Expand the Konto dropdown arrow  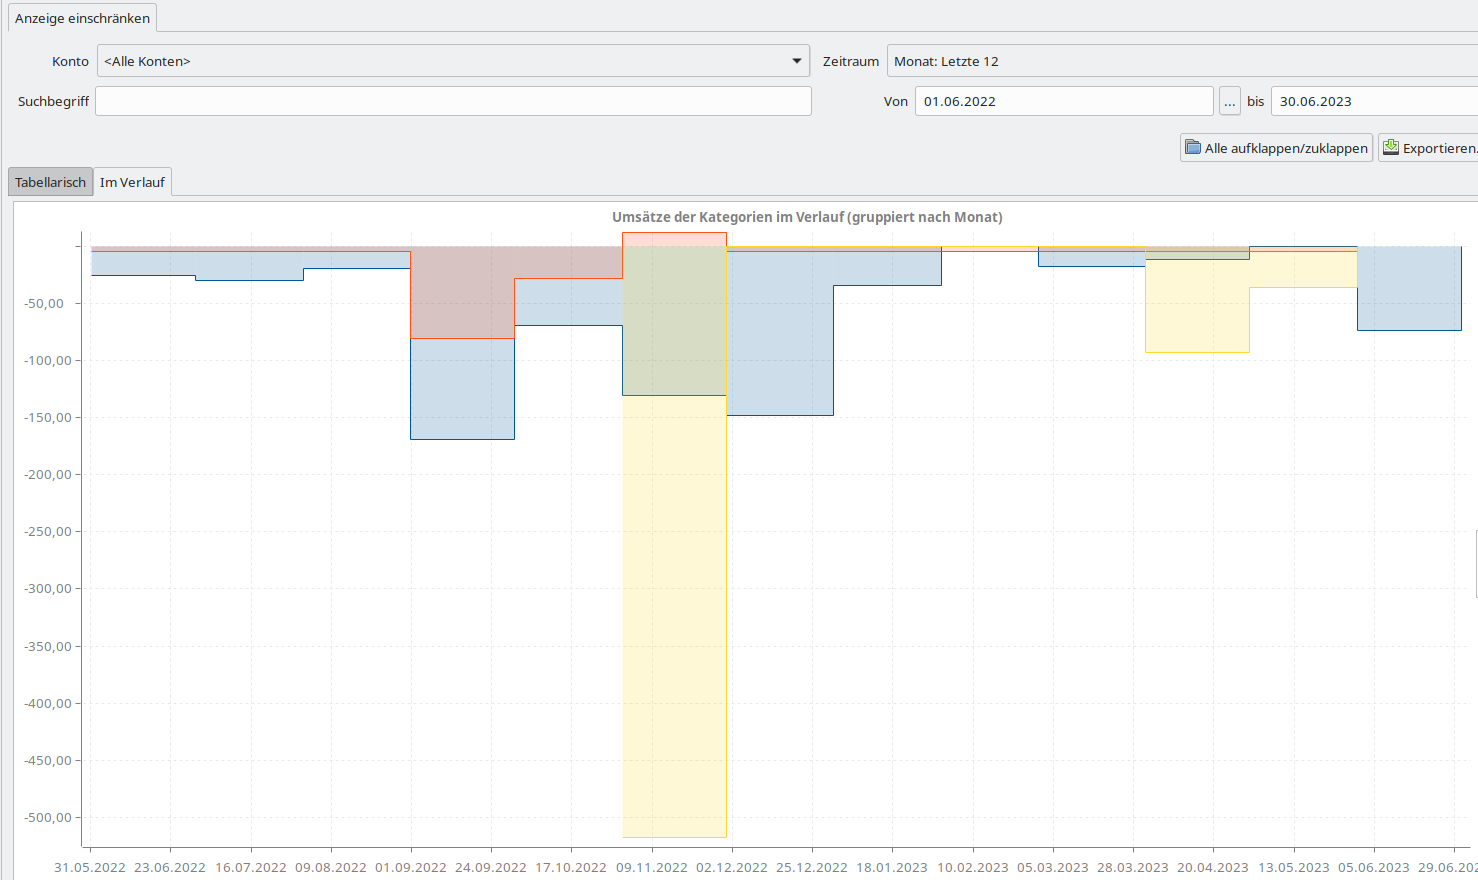click(796, 61)
